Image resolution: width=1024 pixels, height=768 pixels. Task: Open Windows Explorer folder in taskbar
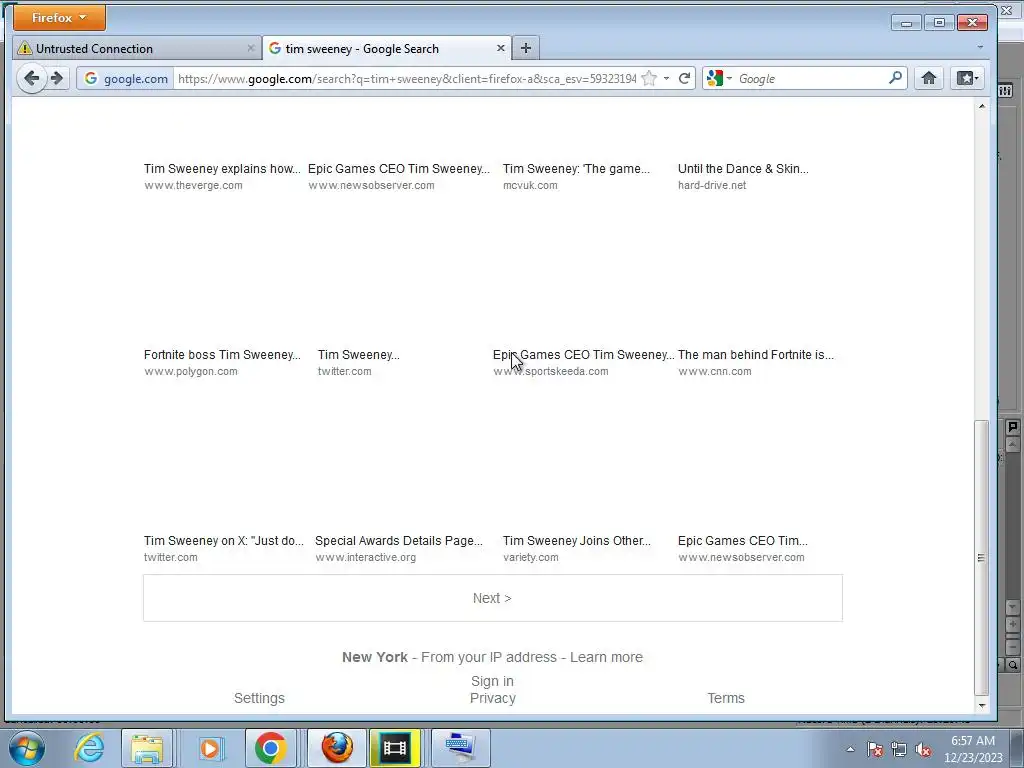tap(147, 748)
